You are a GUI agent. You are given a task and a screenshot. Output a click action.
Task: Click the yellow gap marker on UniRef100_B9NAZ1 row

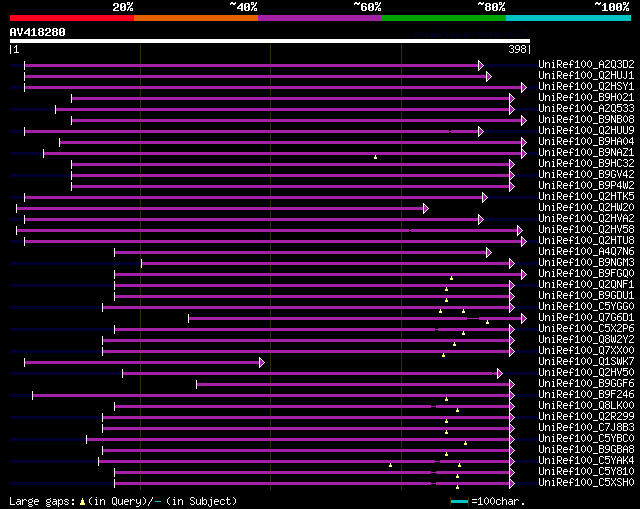[376, 157]
